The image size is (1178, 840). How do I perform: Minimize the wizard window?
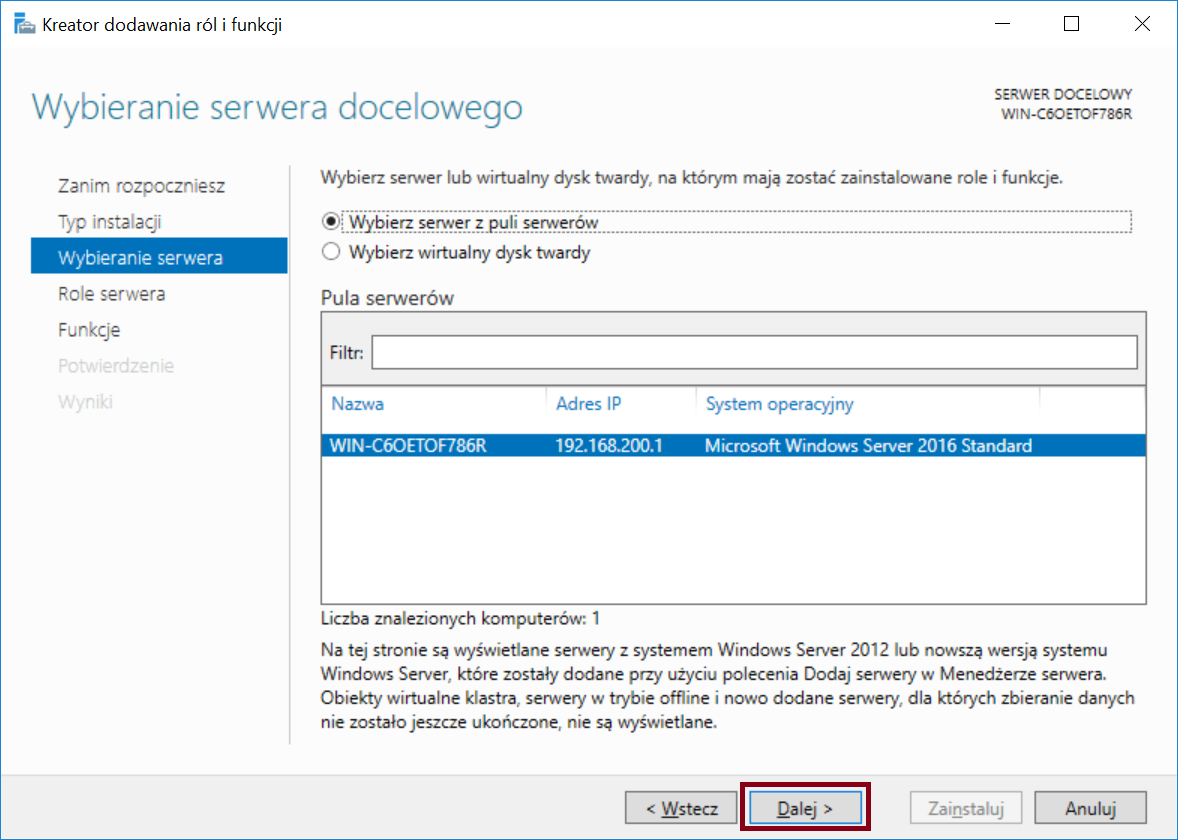pos(1002,24)
